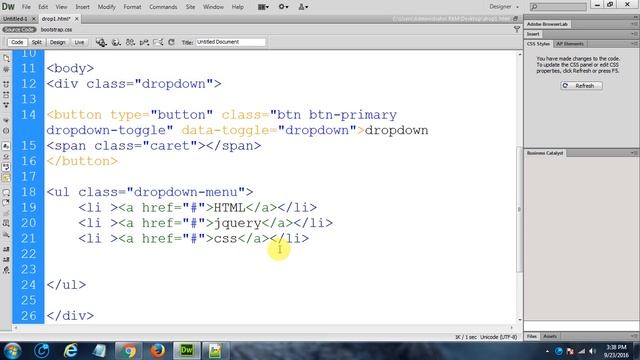Click the Expand All coding icon
The width and height of the screenshot is (640, 360).
[6, 105]
